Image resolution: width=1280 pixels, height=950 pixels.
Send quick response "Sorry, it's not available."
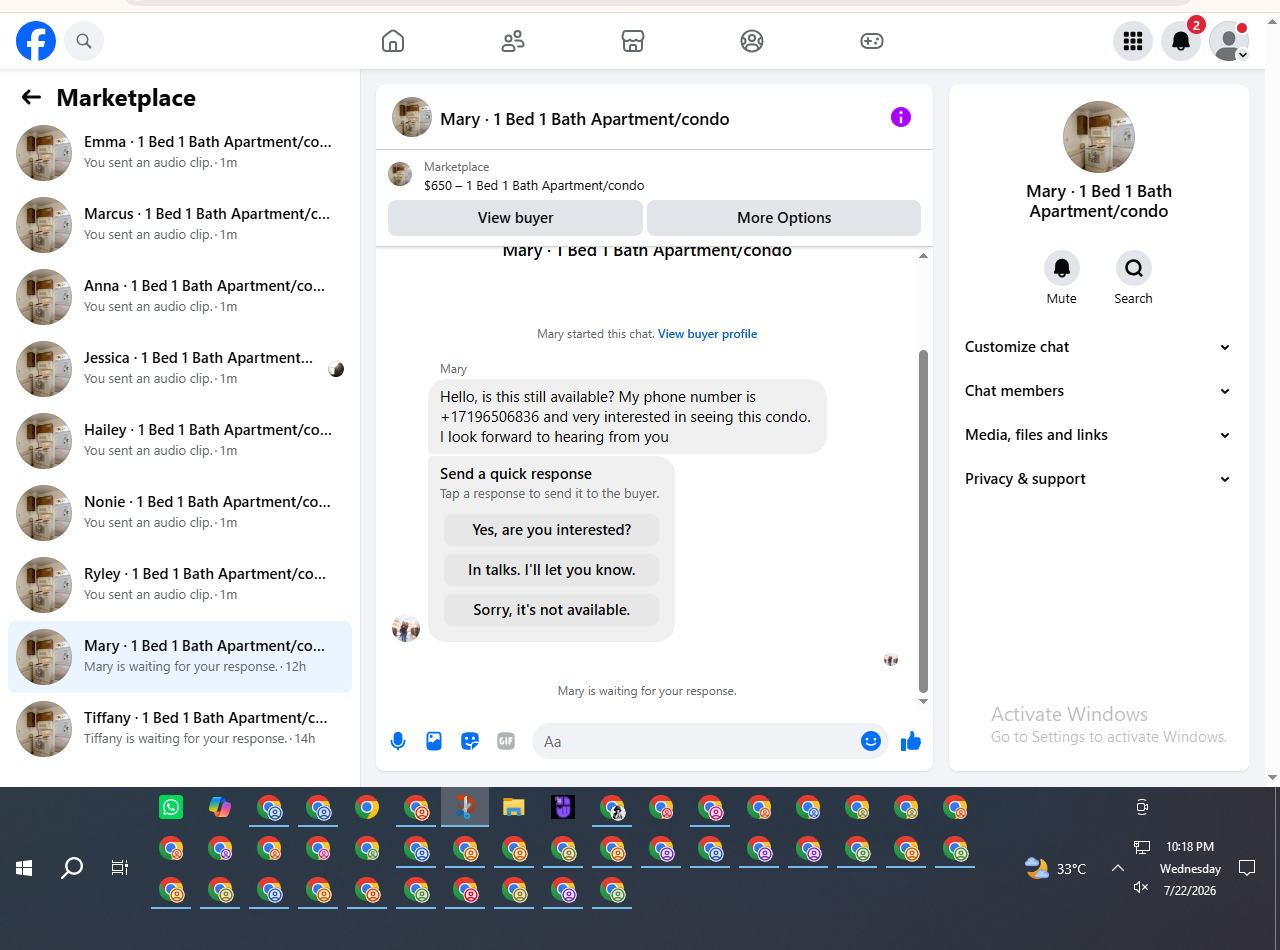click(x=552, y=610)
